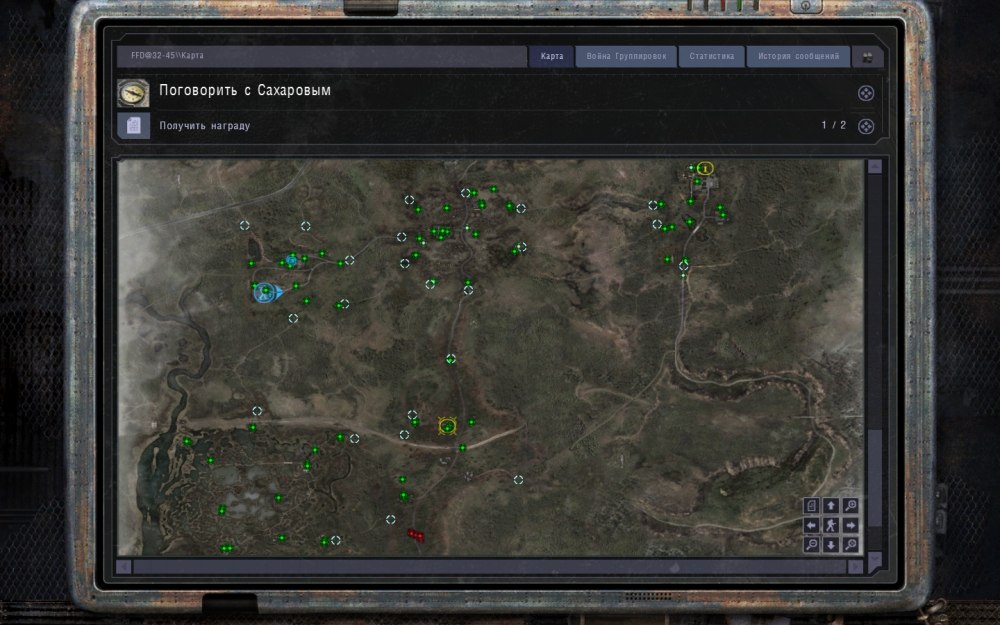1000x625 pixels.
Task: Click the compass icon beside Поговорить с Сахаровым
Action: (133, 92)
